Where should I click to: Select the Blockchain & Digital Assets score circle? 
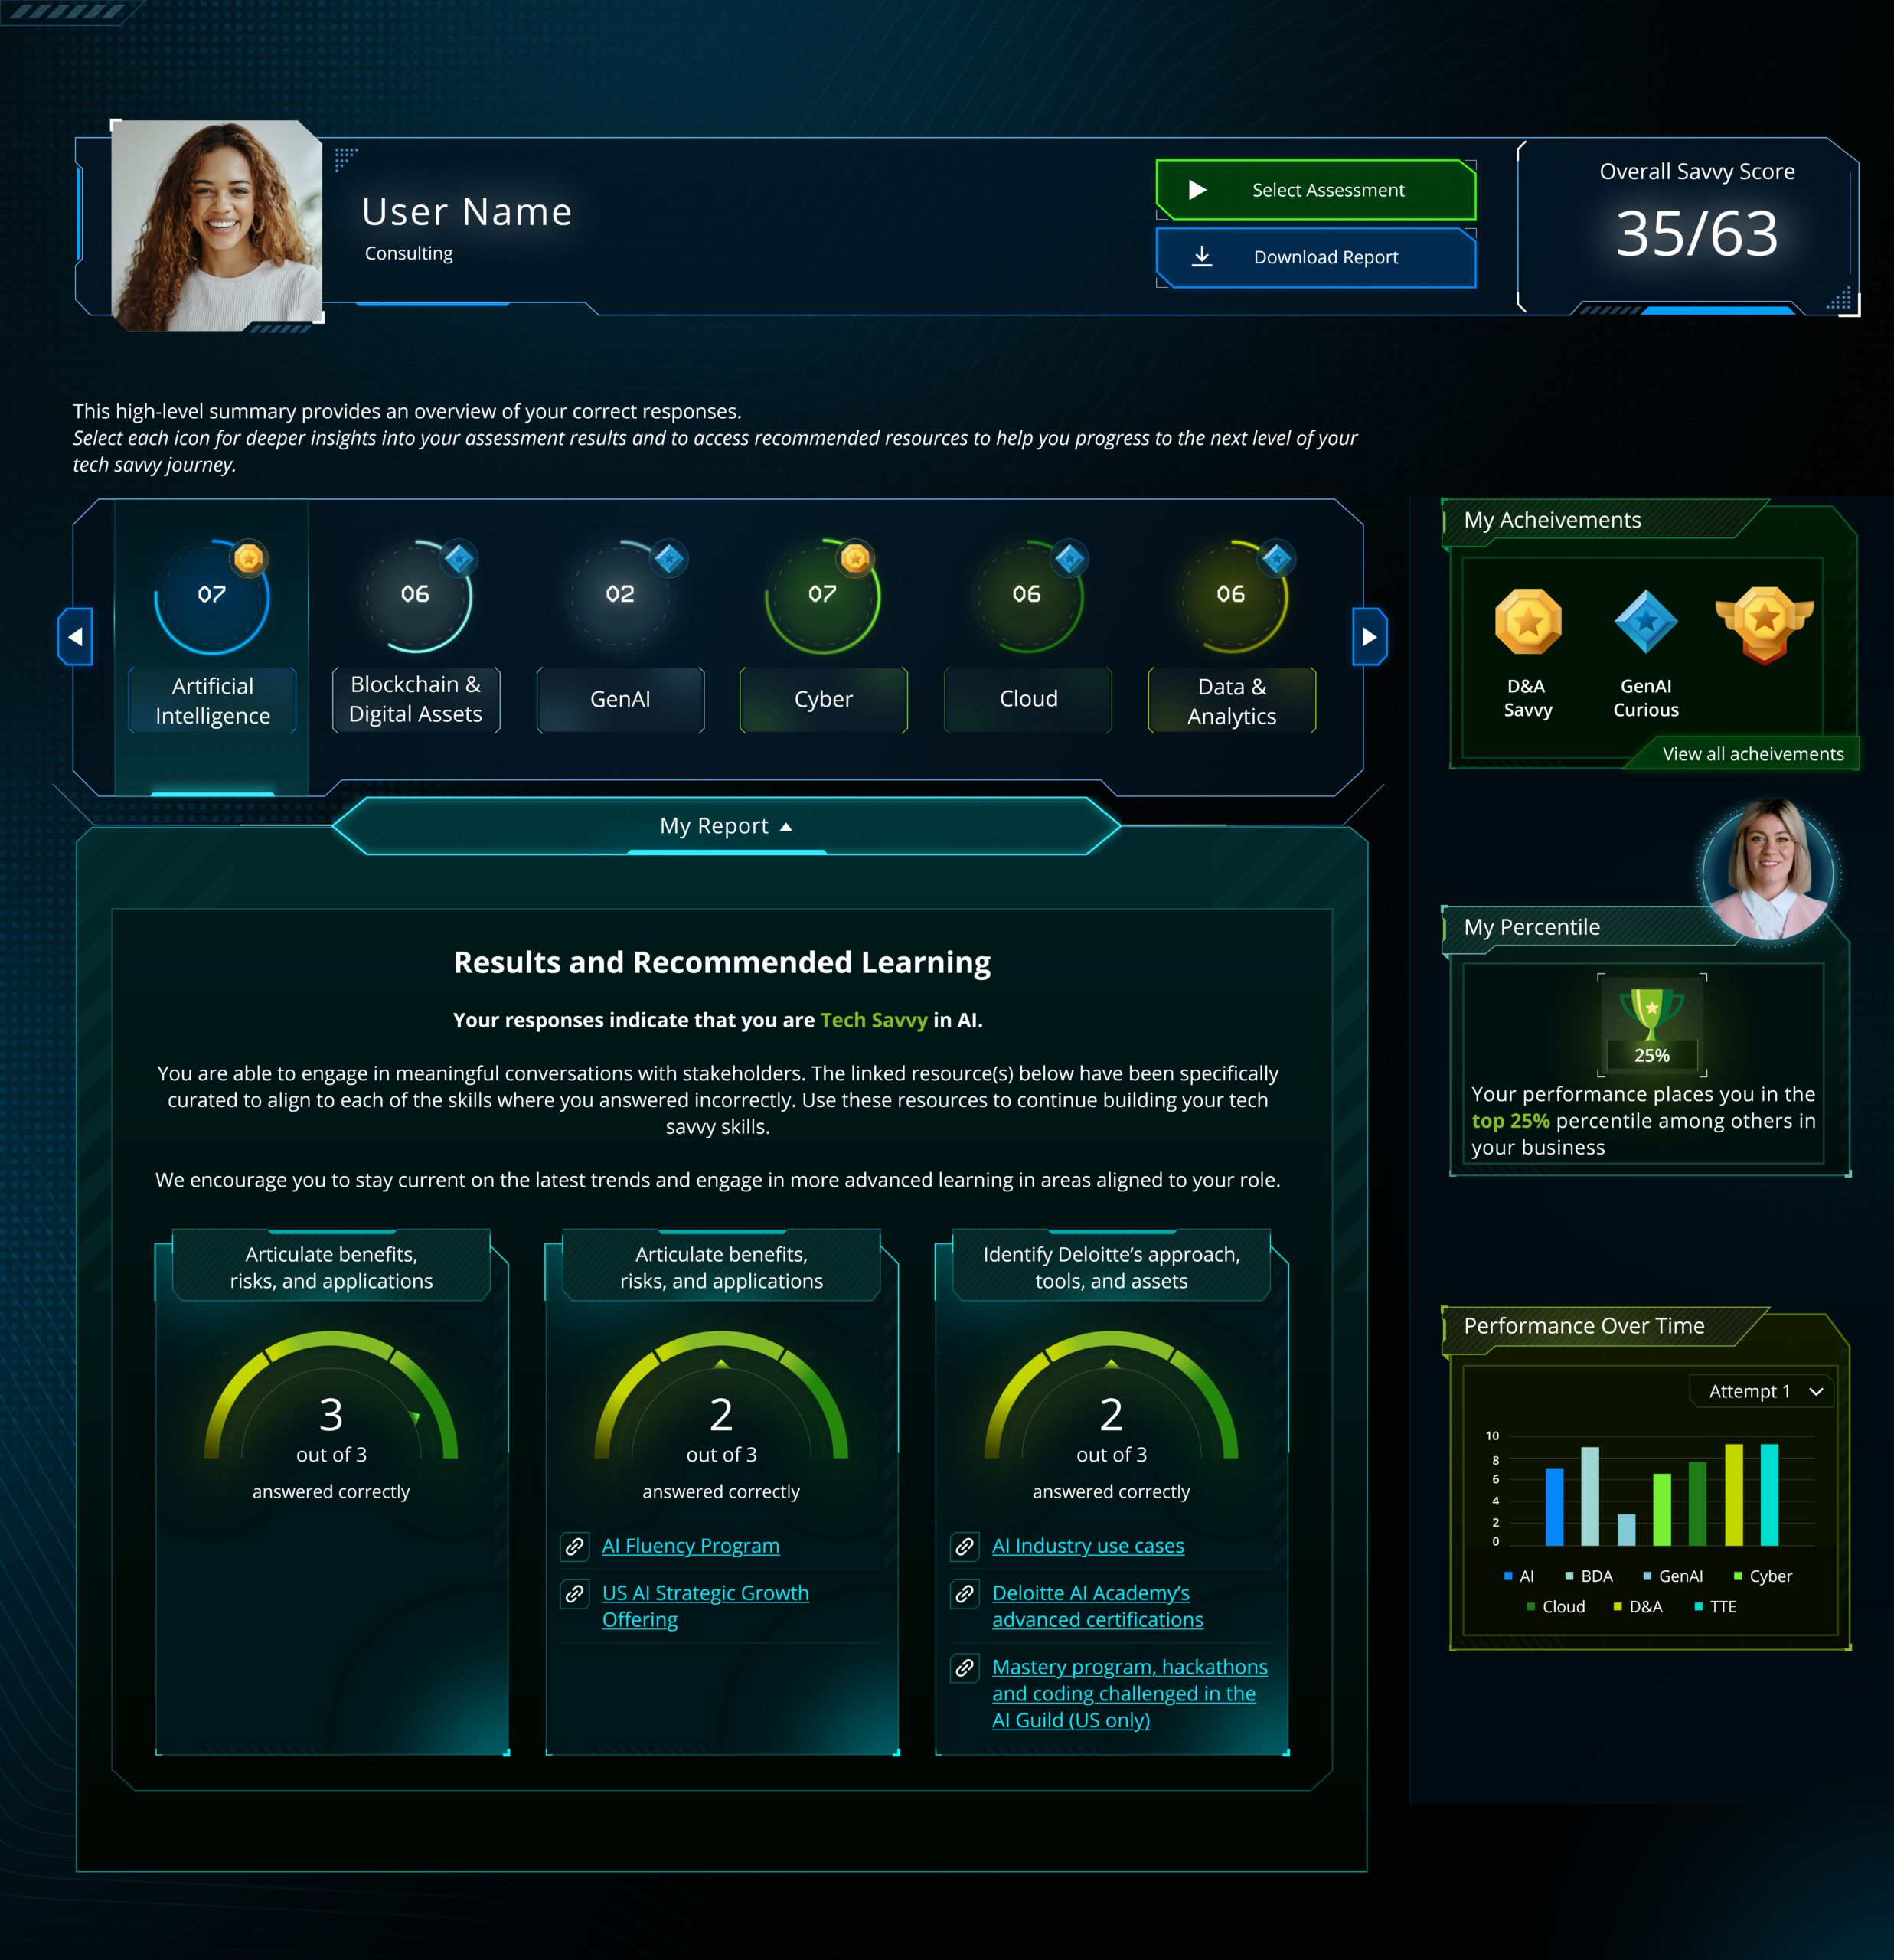tap(415, 596)
